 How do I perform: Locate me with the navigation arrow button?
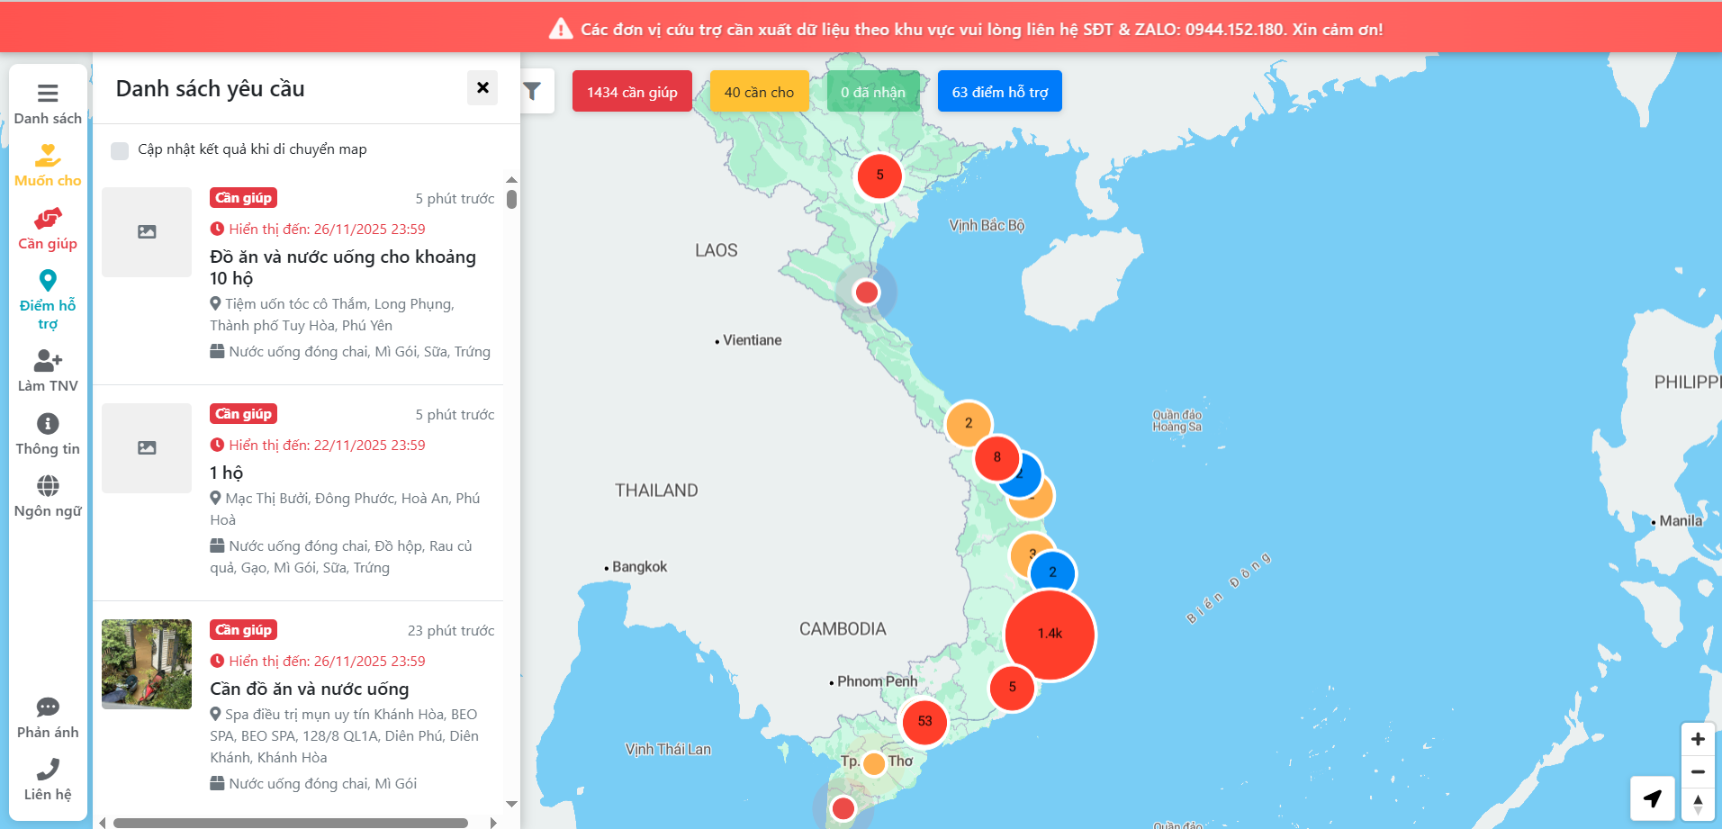(1652, 798)
